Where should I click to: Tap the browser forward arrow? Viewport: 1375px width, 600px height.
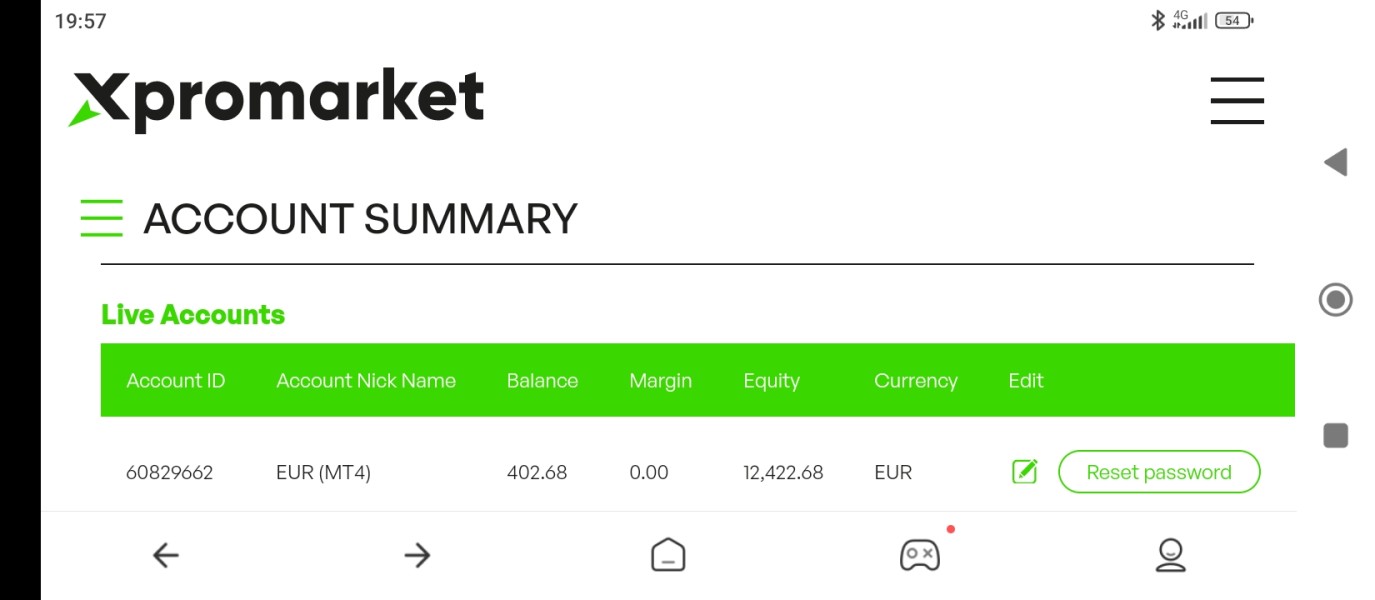point(417,555)
